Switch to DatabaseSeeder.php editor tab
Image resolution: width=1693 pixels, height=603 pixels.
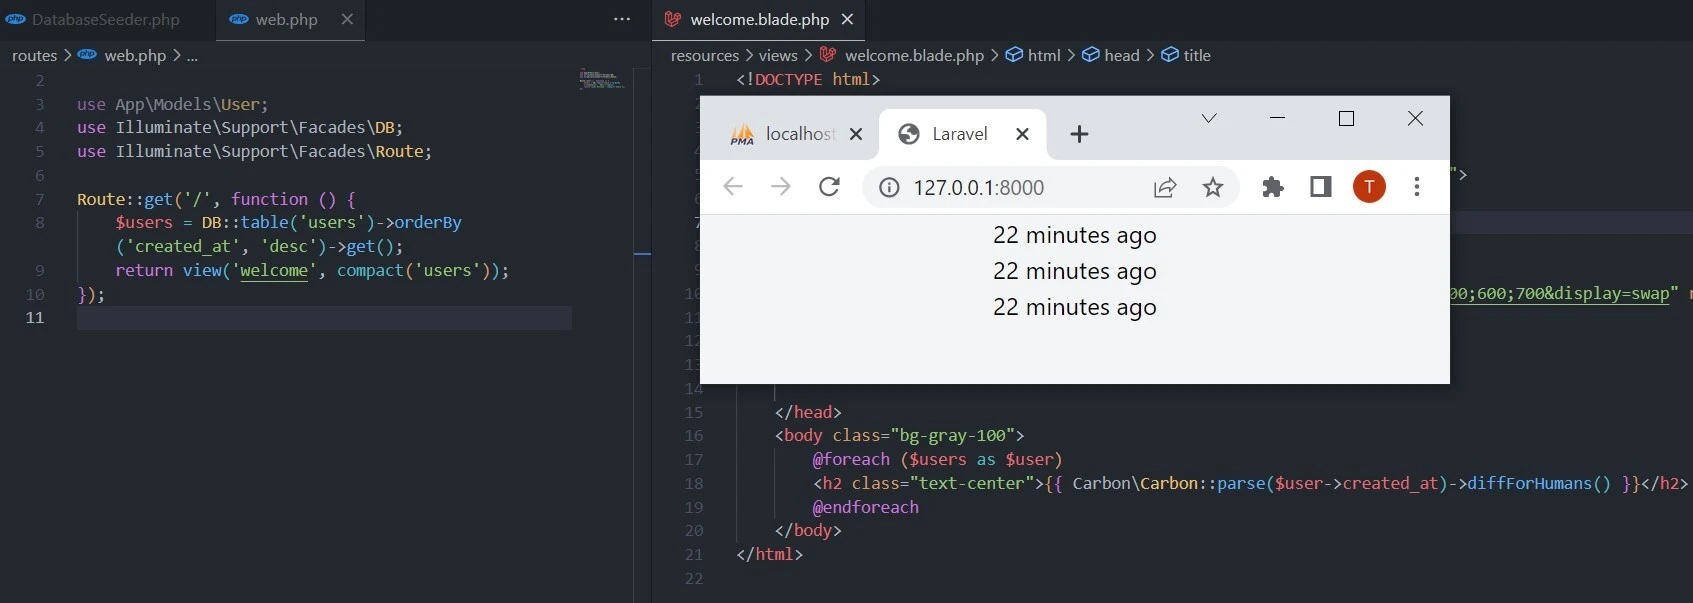(x=105, y=20)
